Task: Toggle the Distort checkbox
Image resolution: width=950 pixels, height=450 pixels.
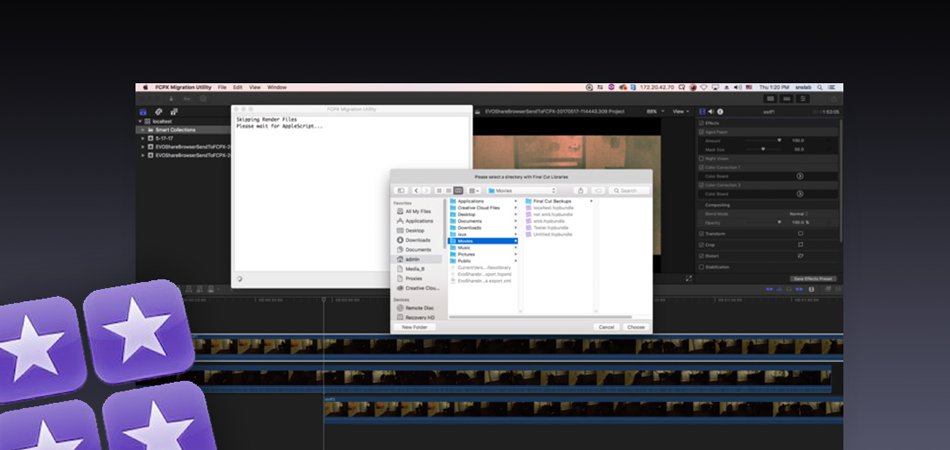Action: [x=702, y=256]
